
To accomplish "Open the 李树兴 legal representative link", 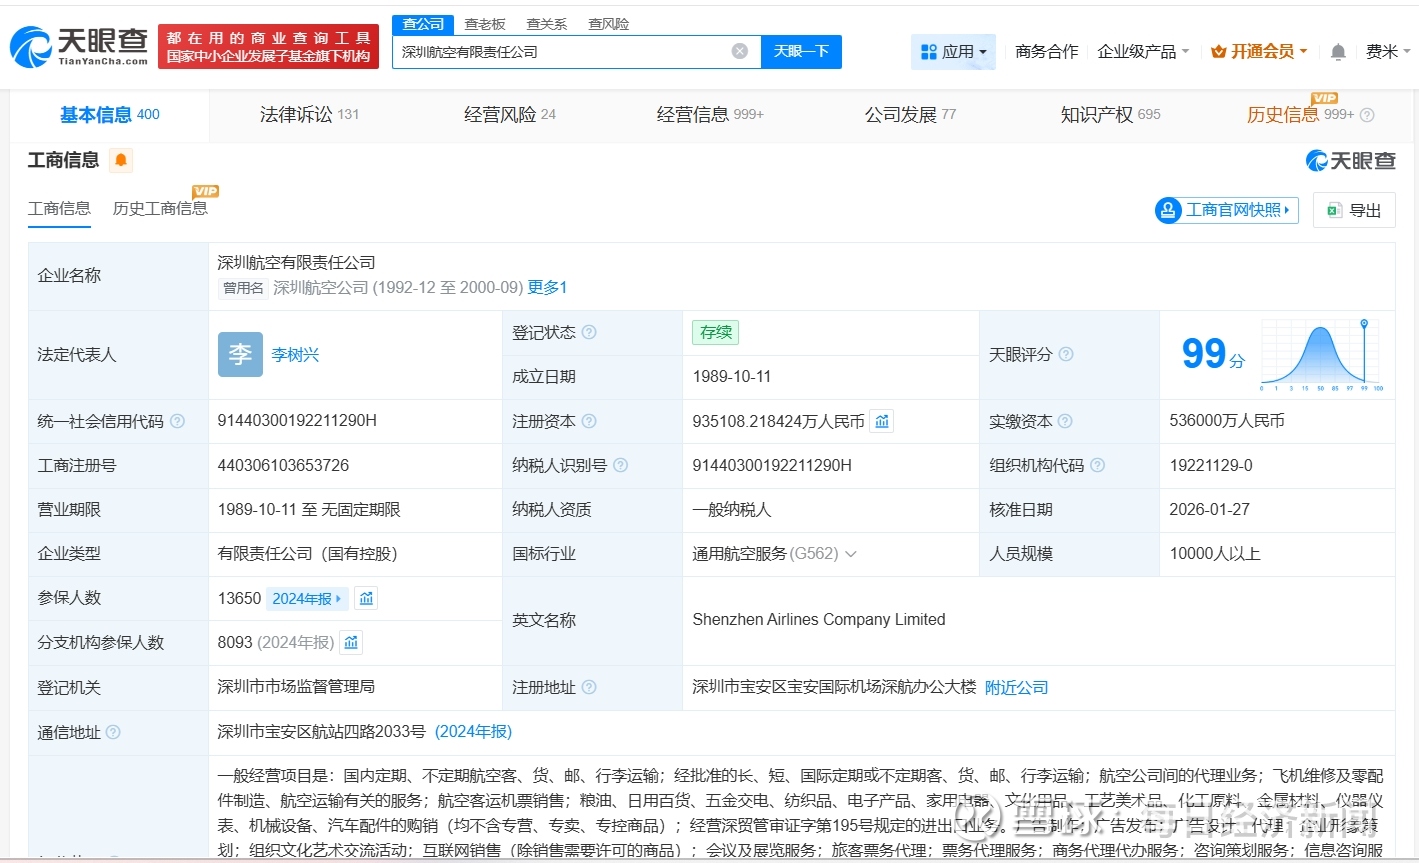I will (295, 355).
